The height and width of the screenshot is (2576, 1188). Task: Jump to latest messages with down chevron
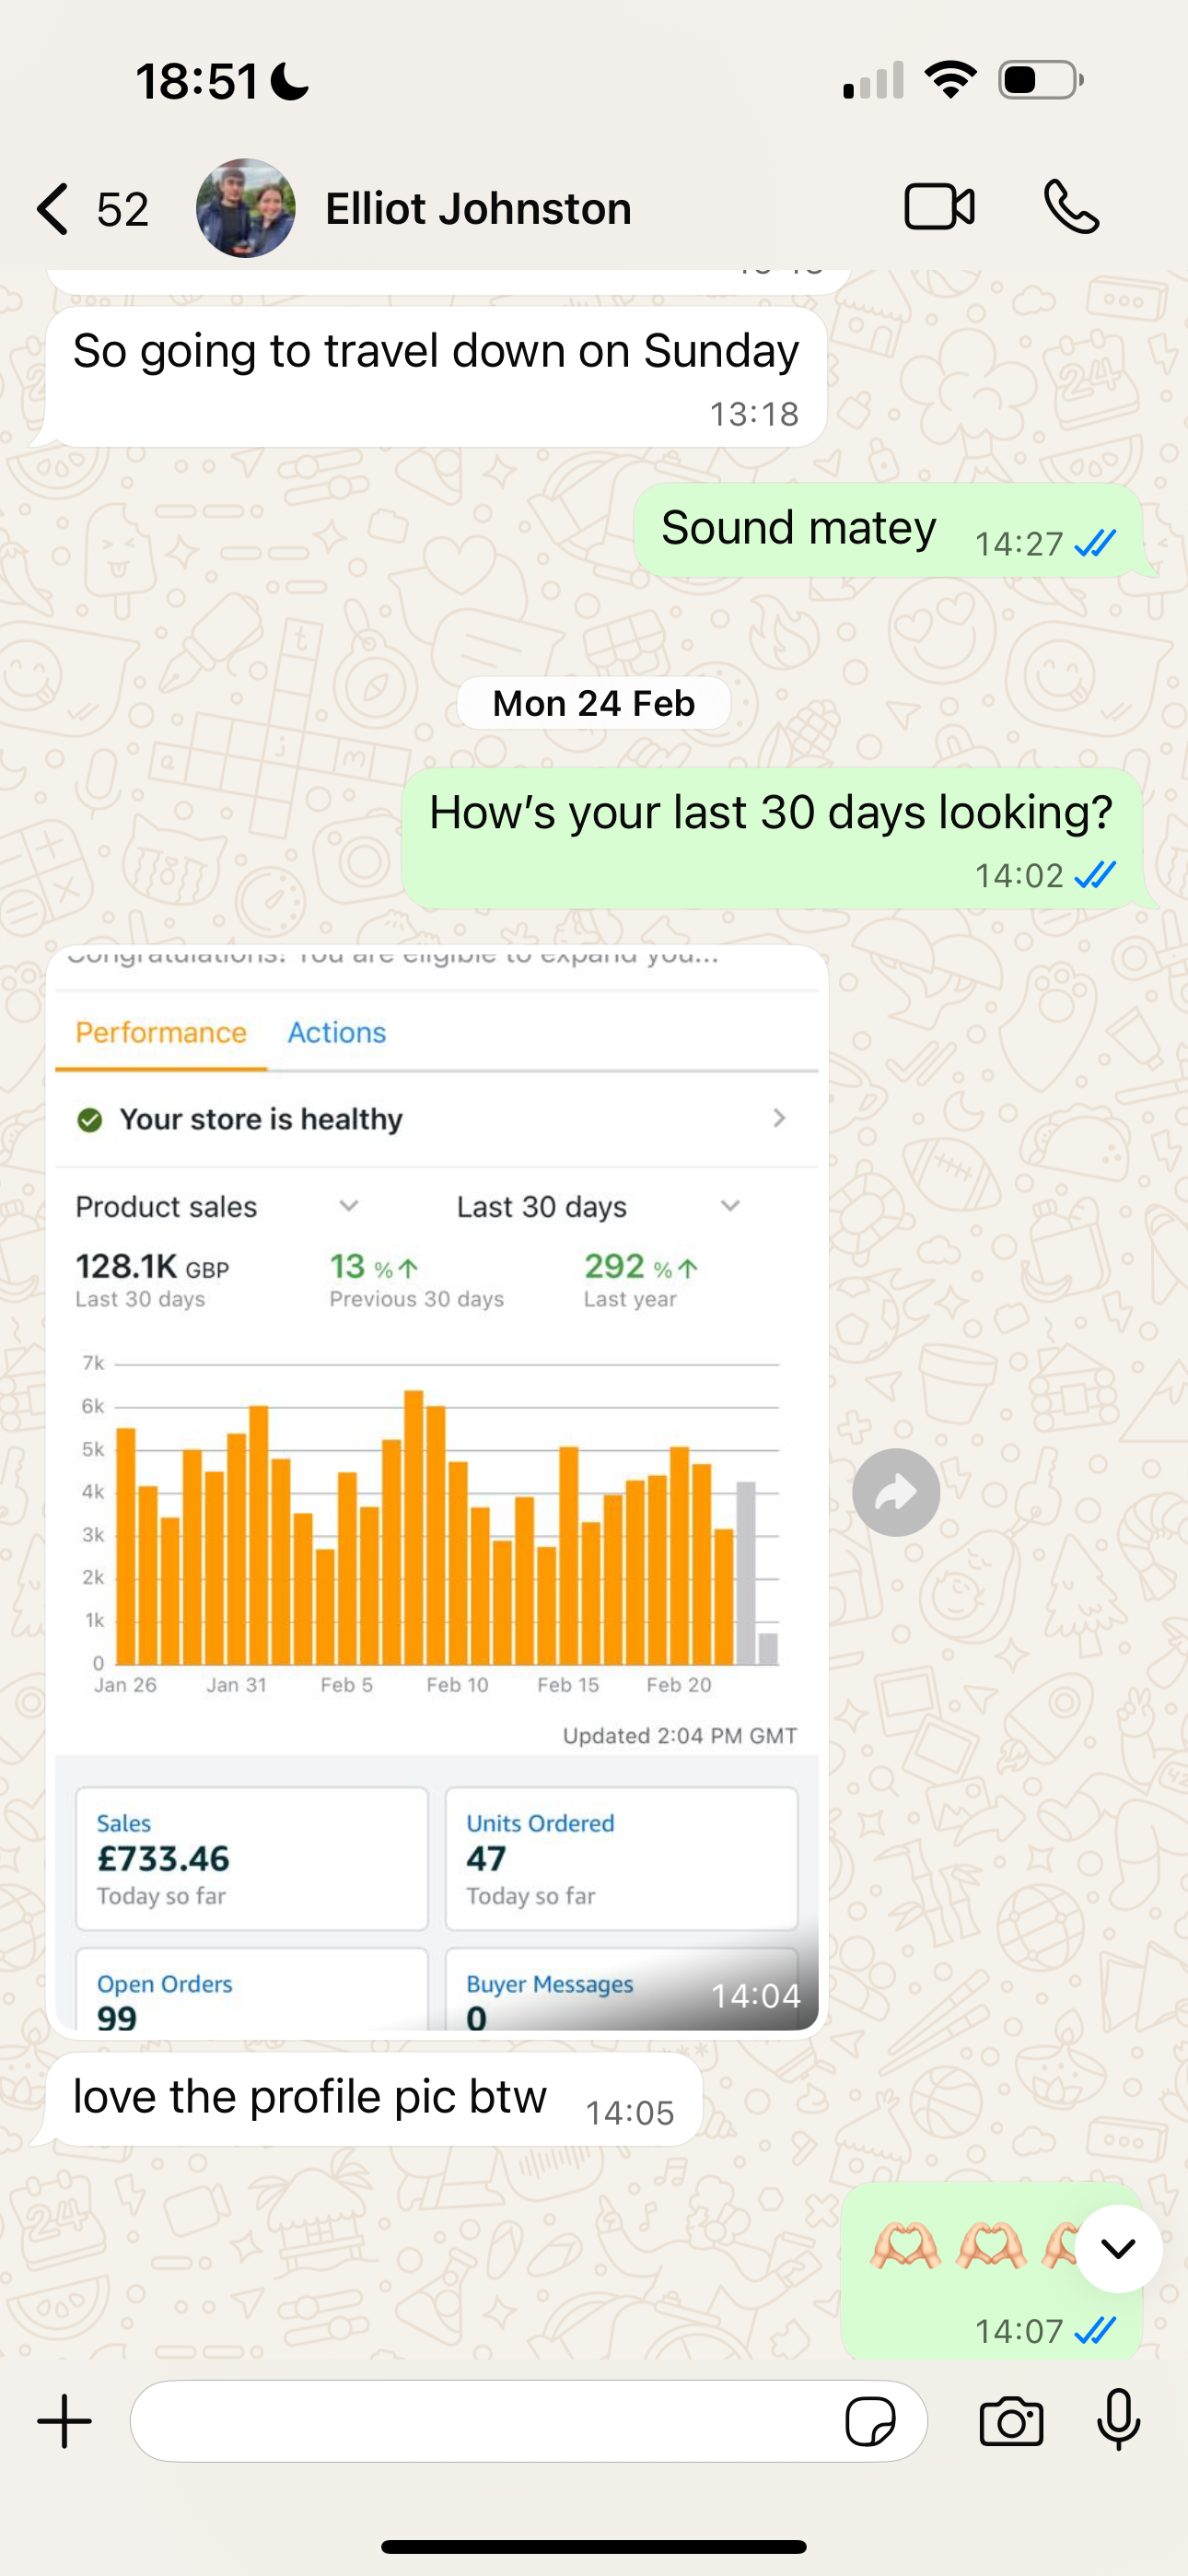pyautogui.click(x=1118, y=2249)
